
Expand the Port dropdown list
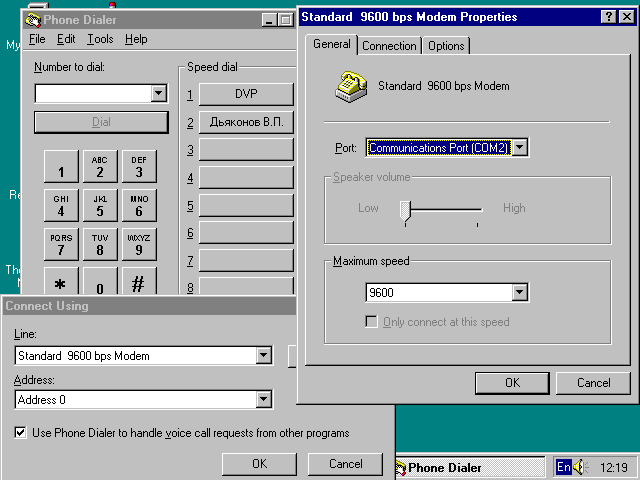coord(520,148)
